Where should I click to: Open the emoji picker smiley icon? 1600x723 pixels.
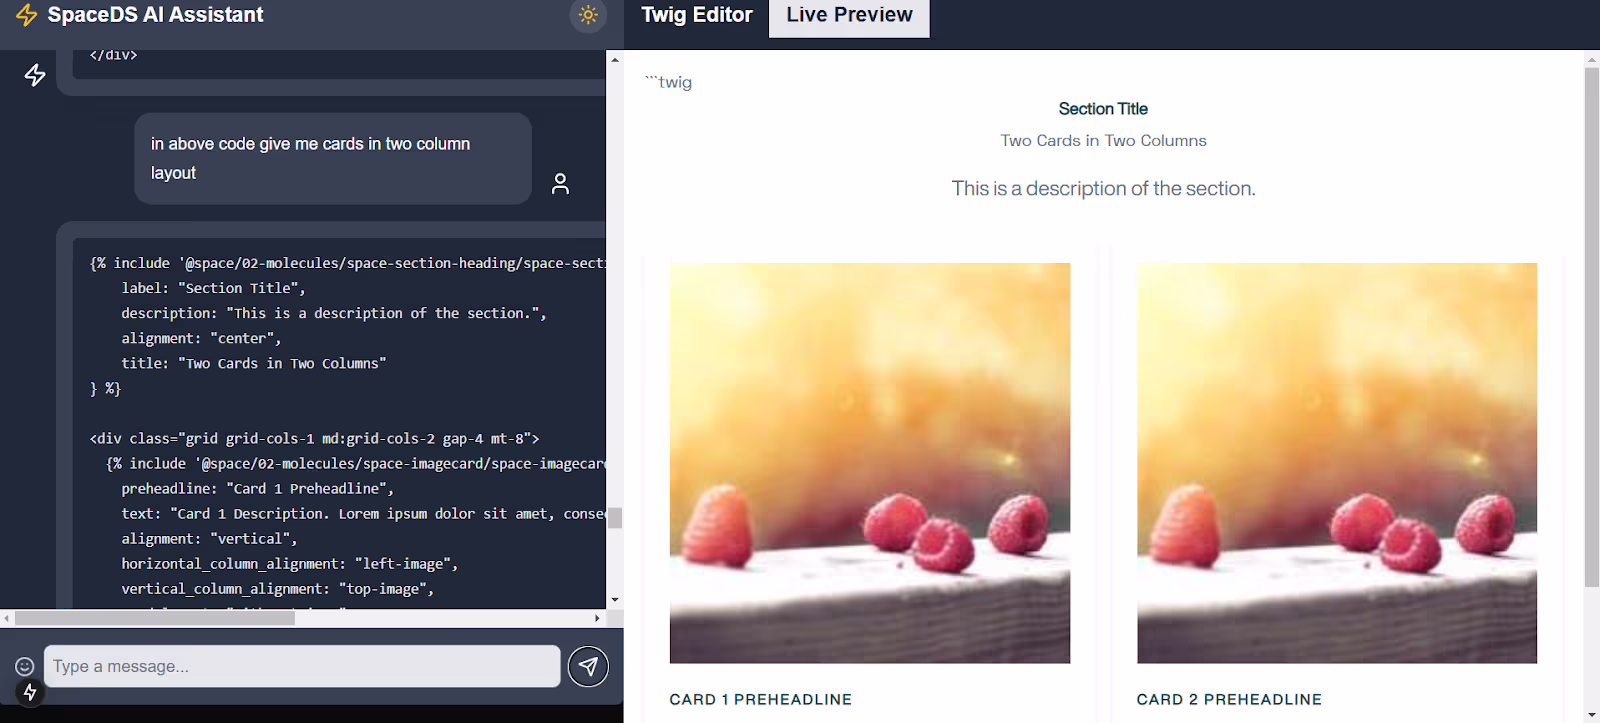[25, 666]
